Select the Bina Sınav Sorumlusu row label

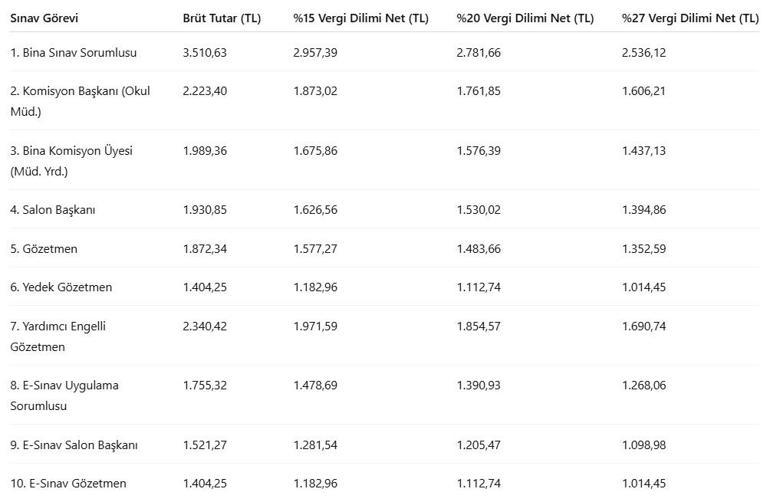[x=74, y=53]
